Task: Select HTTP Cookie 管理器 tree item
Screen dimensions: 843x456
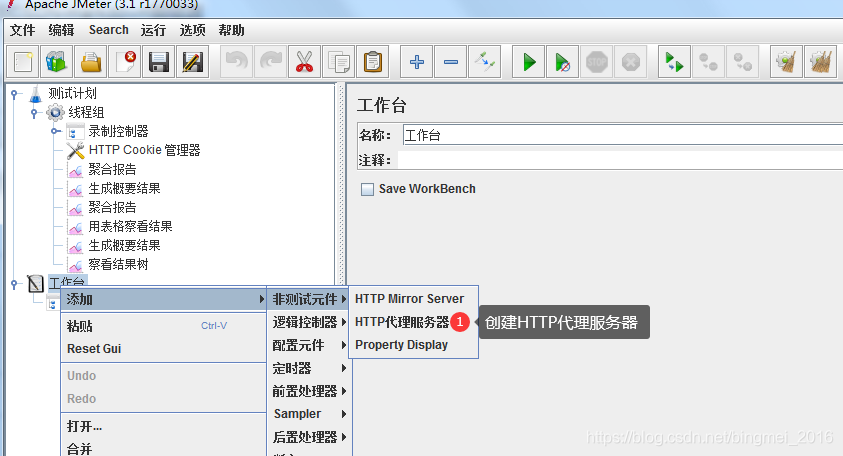Action: [x=144, y=150]
